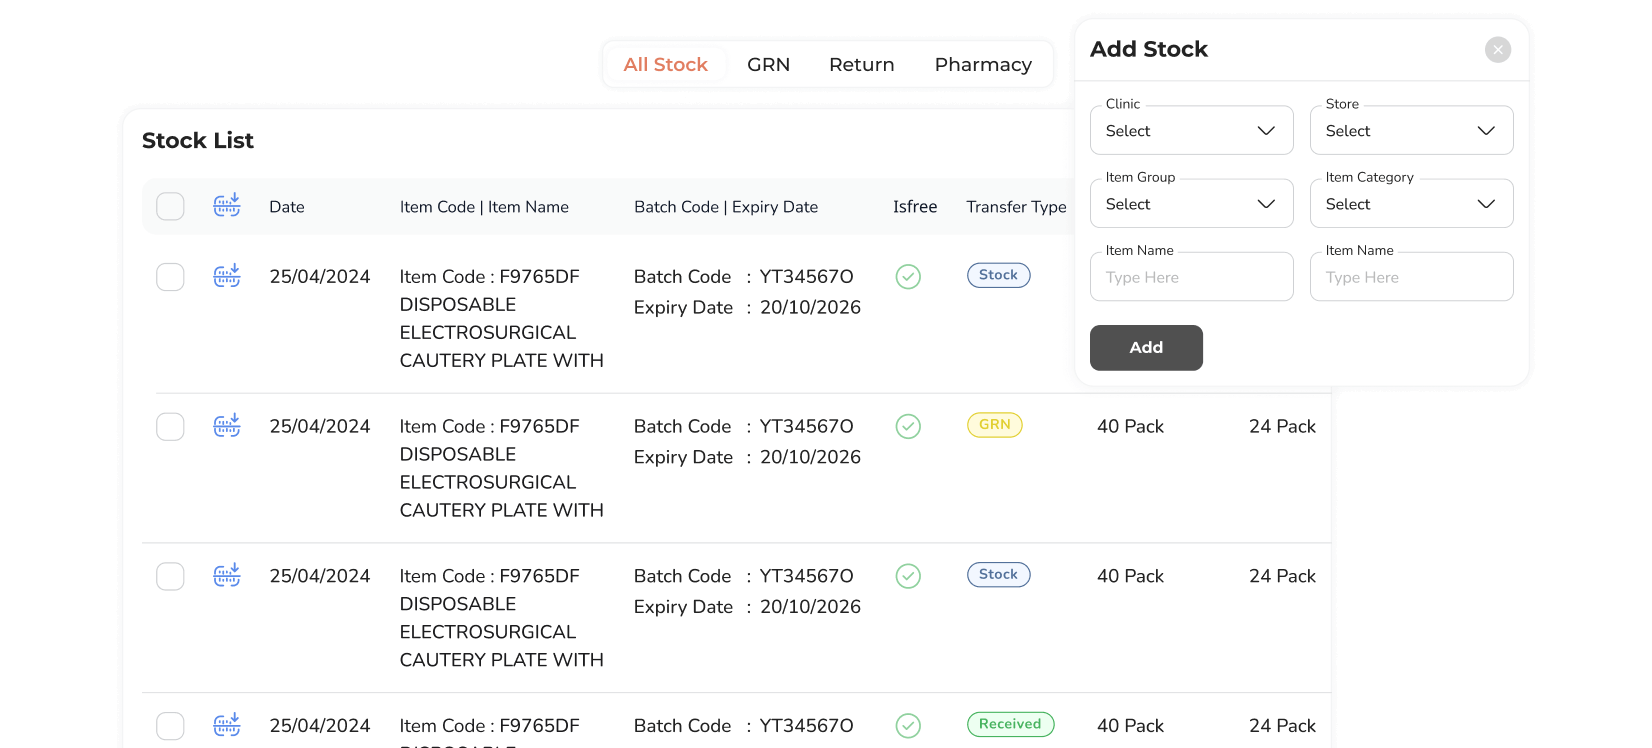Click the basket icon in the first stock row
The image size is (1652, 748).
(x=227, y=276)
